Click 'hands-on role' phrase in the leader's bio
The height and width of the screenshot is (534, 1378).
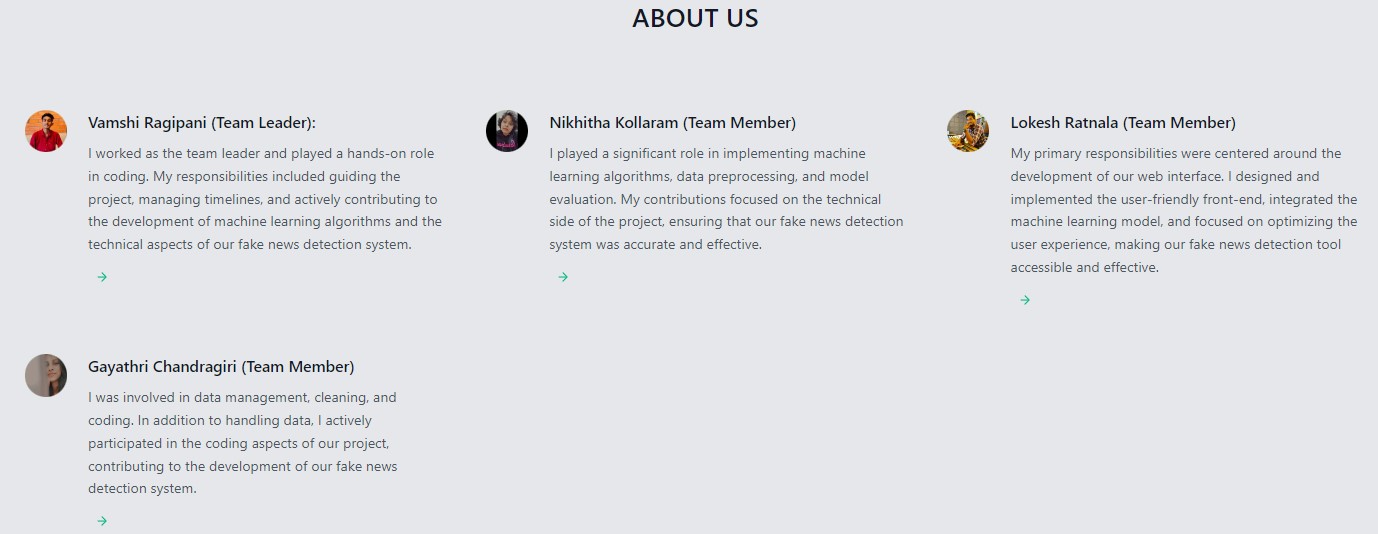coord(390,153)
